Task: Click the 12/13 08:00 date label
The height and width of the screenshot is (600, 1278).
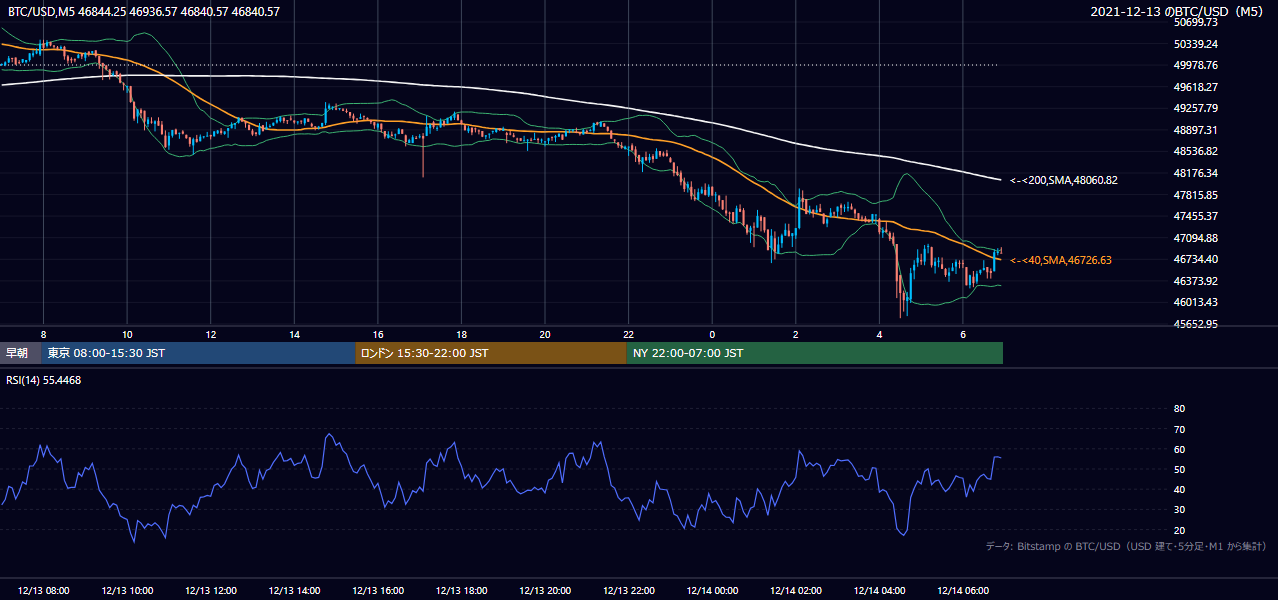Action: [43, 591]
